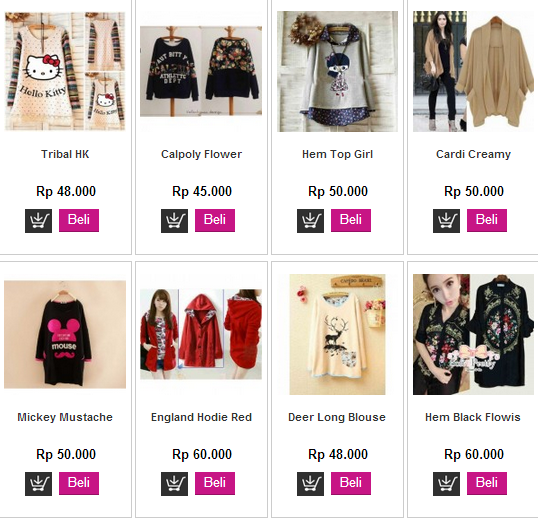Buy Calpoly Flower with Beli button
538x521 pixels.
point(215,220)
